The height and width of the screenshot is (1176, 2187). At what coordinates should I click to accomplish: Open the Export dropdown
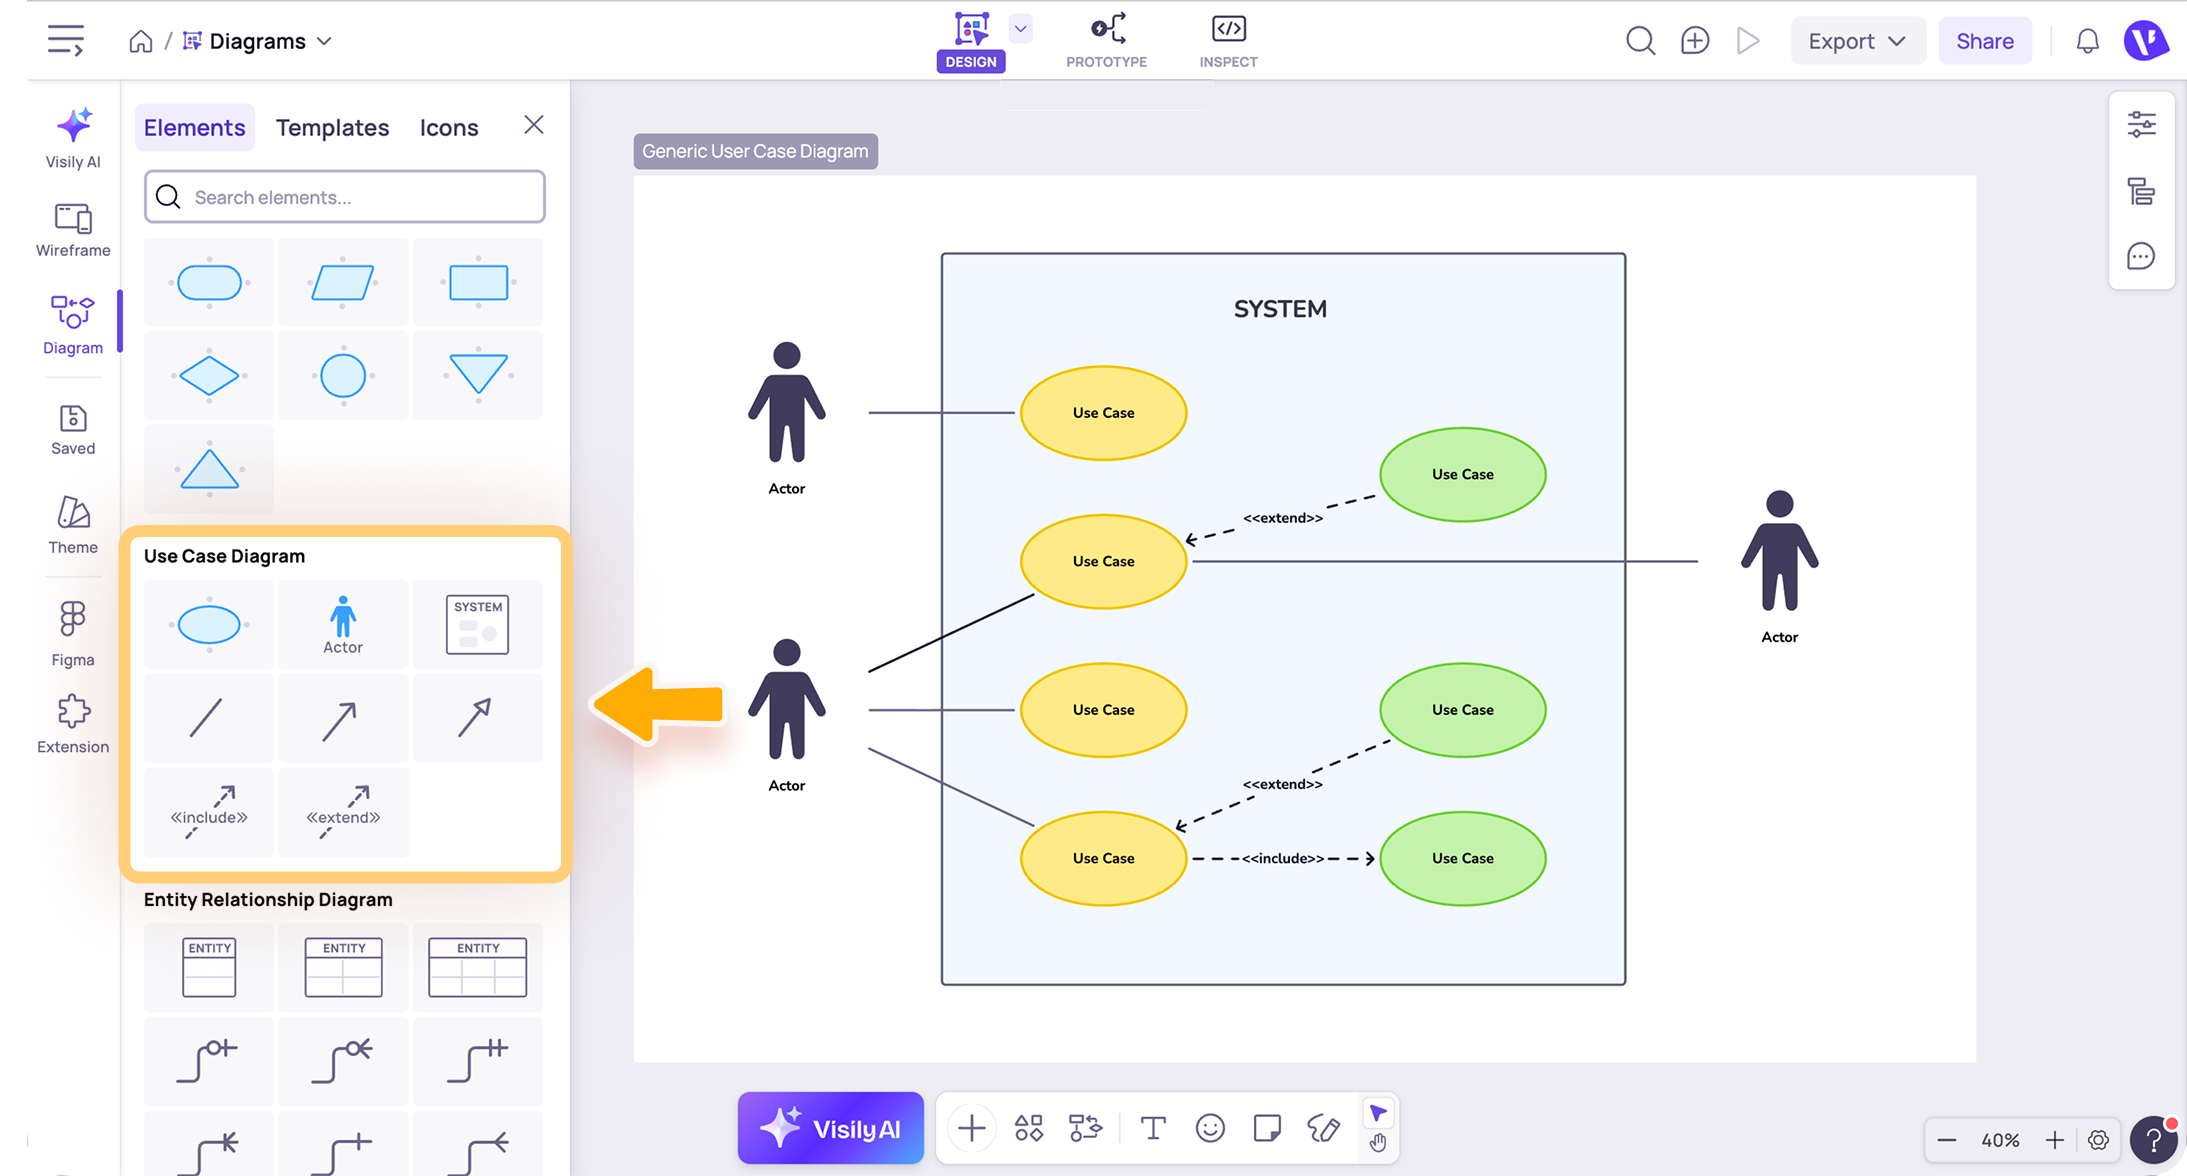[1857, 41]
